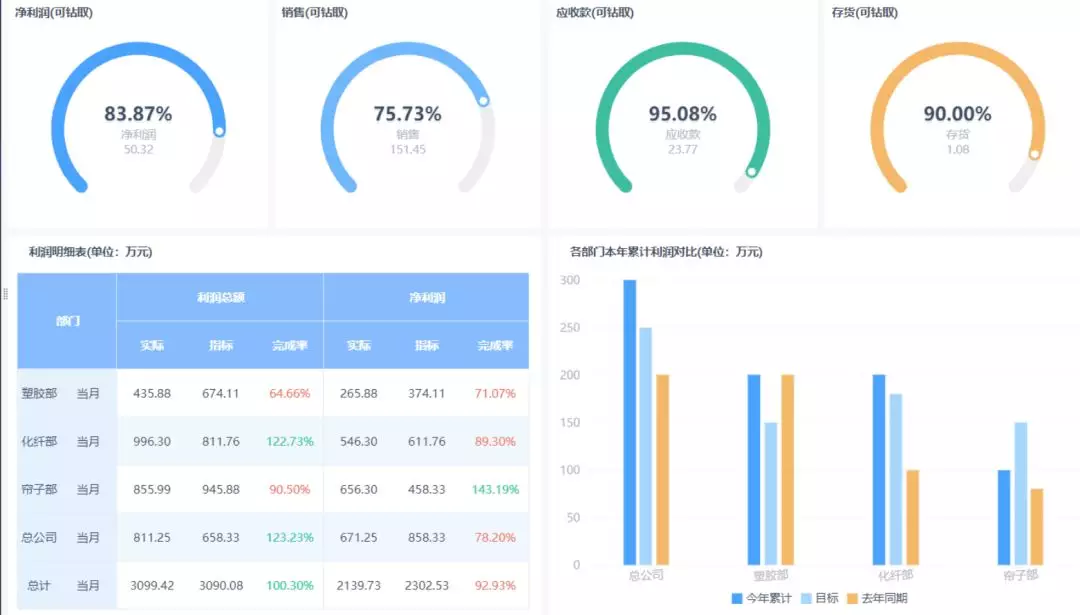Click completion rate 90.50%
Viewport: 1080px width, 615px height.
289,490
